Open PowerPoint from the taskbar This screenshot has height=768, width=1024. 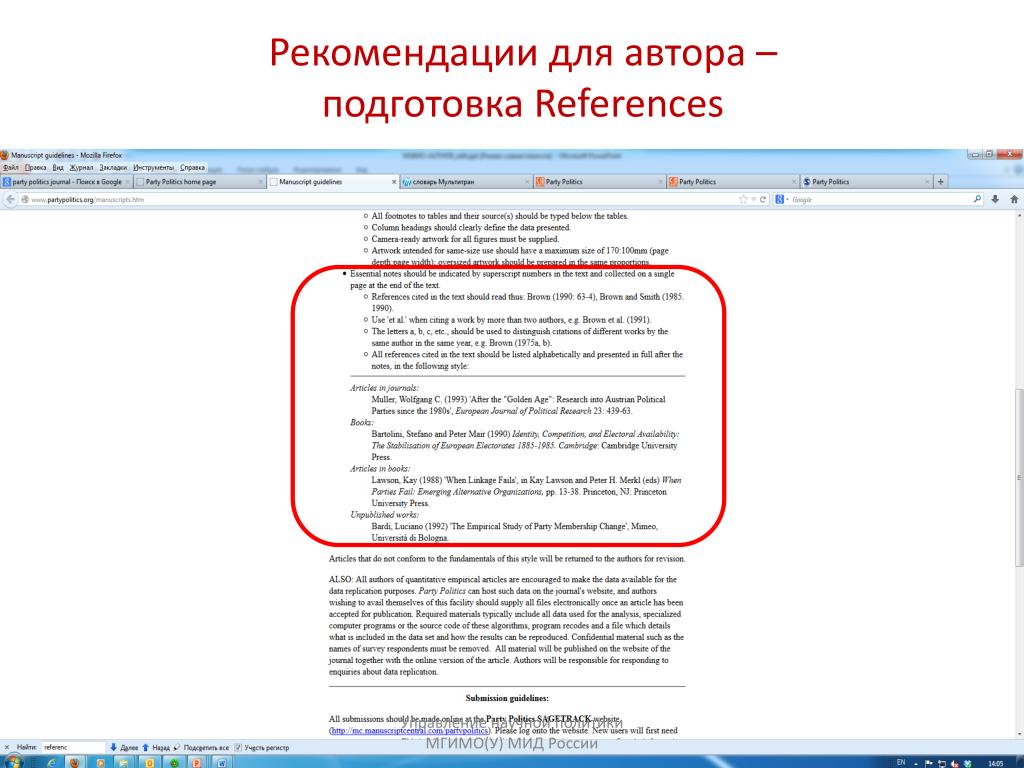click(196, 762)
